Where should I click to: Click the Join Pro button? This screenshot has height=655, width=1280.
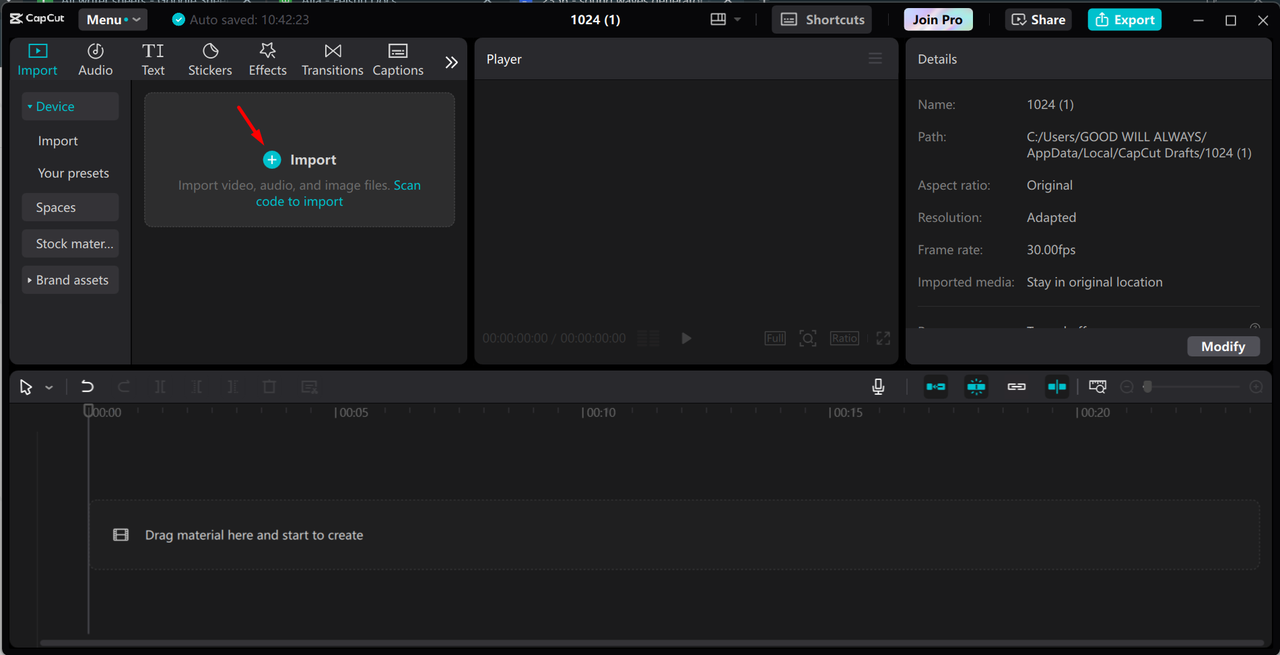click(938, 20)
